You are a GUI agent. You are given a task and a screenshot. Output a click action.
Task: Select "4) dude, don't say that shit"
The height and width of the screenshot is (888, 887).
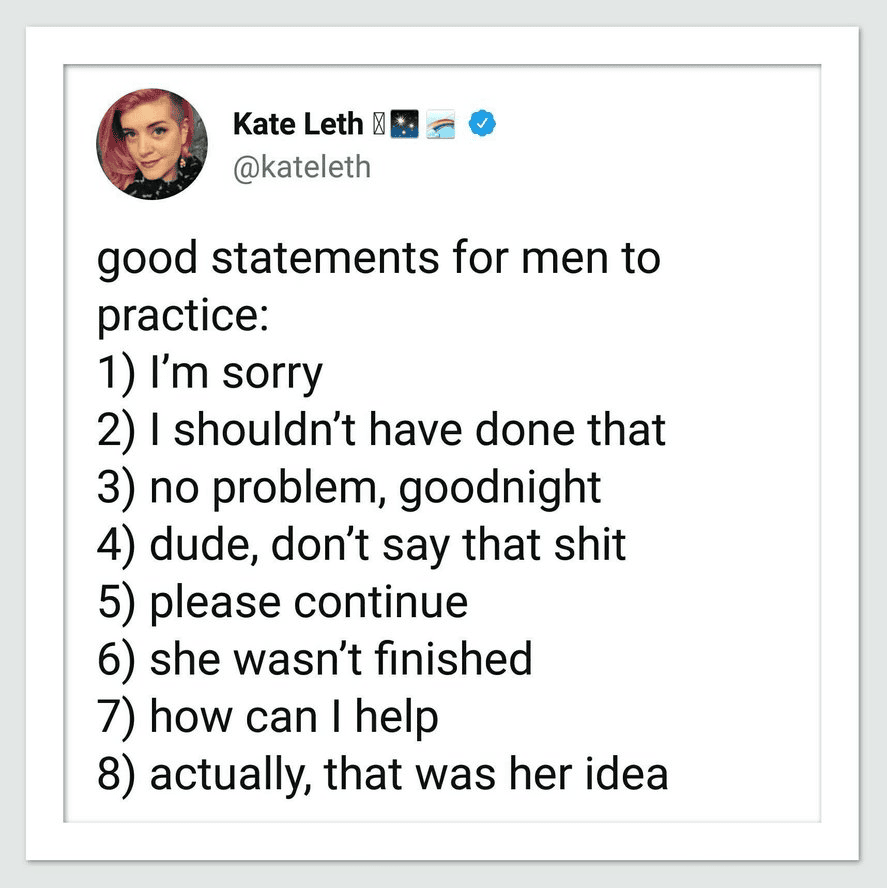pos(361,545)
